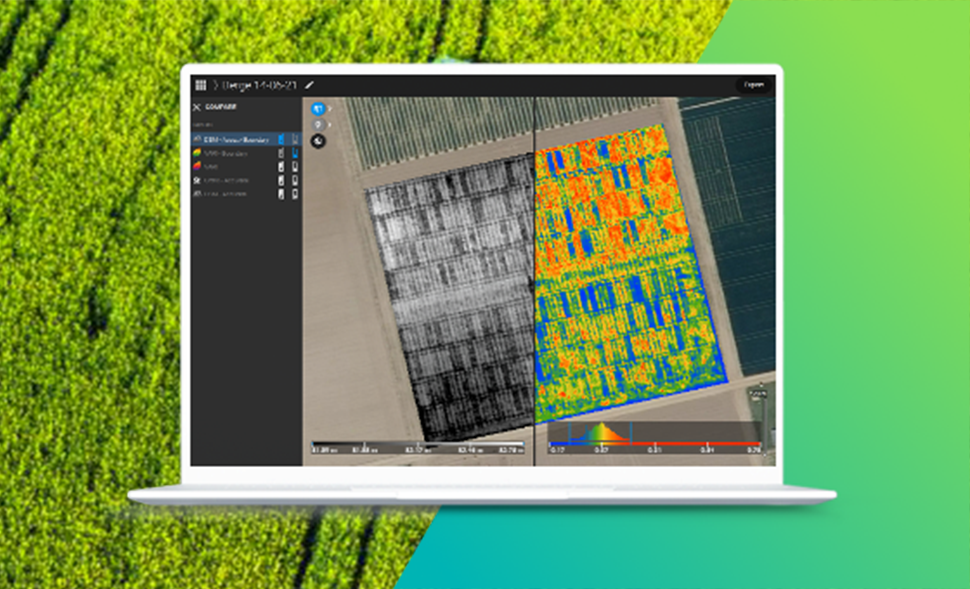Viewport: 970px width, 589px height.
Task: Toggle the fifth layer's right-pane display button
Action: [295, 194]
